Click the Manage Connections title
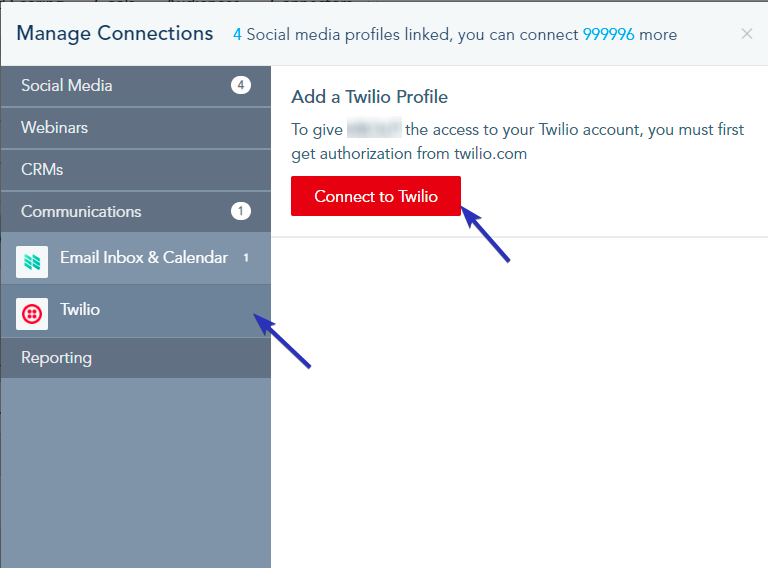Screen dimensions: 768x568 [115, 34]
